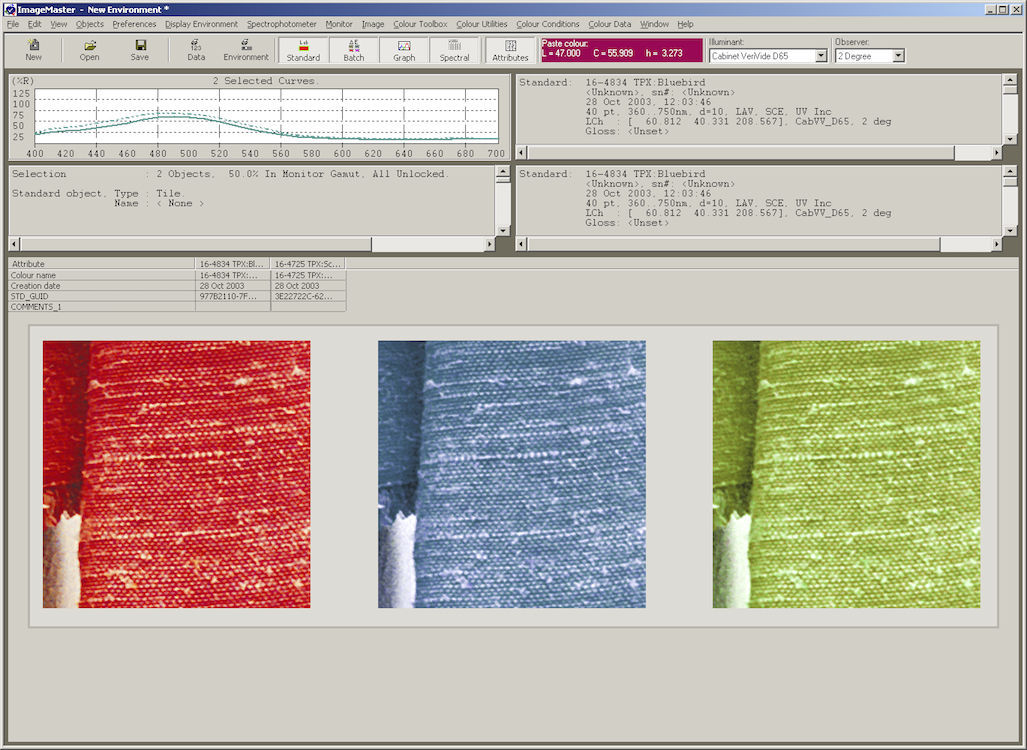This screenshot has height=750, width=1027.
Task: Open an existing file
Action: point(88,49)
